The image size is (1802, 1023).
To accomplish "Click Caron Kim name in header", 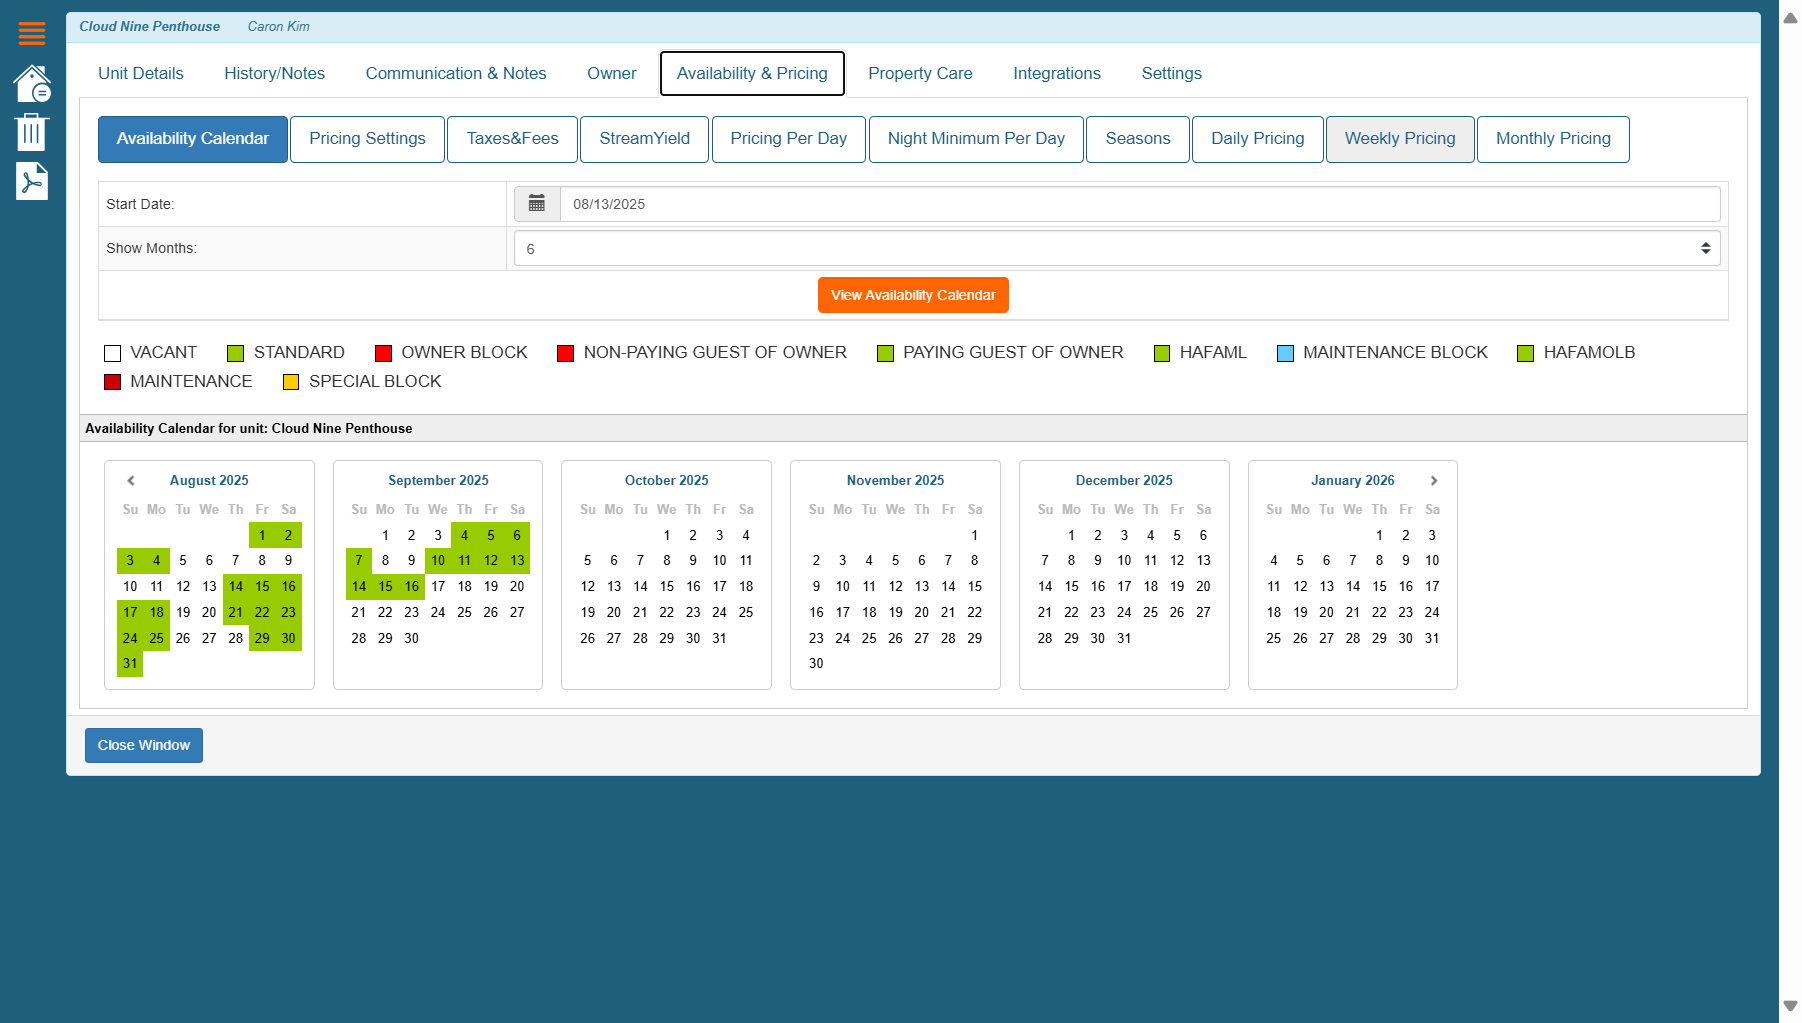I will (279, 27).
